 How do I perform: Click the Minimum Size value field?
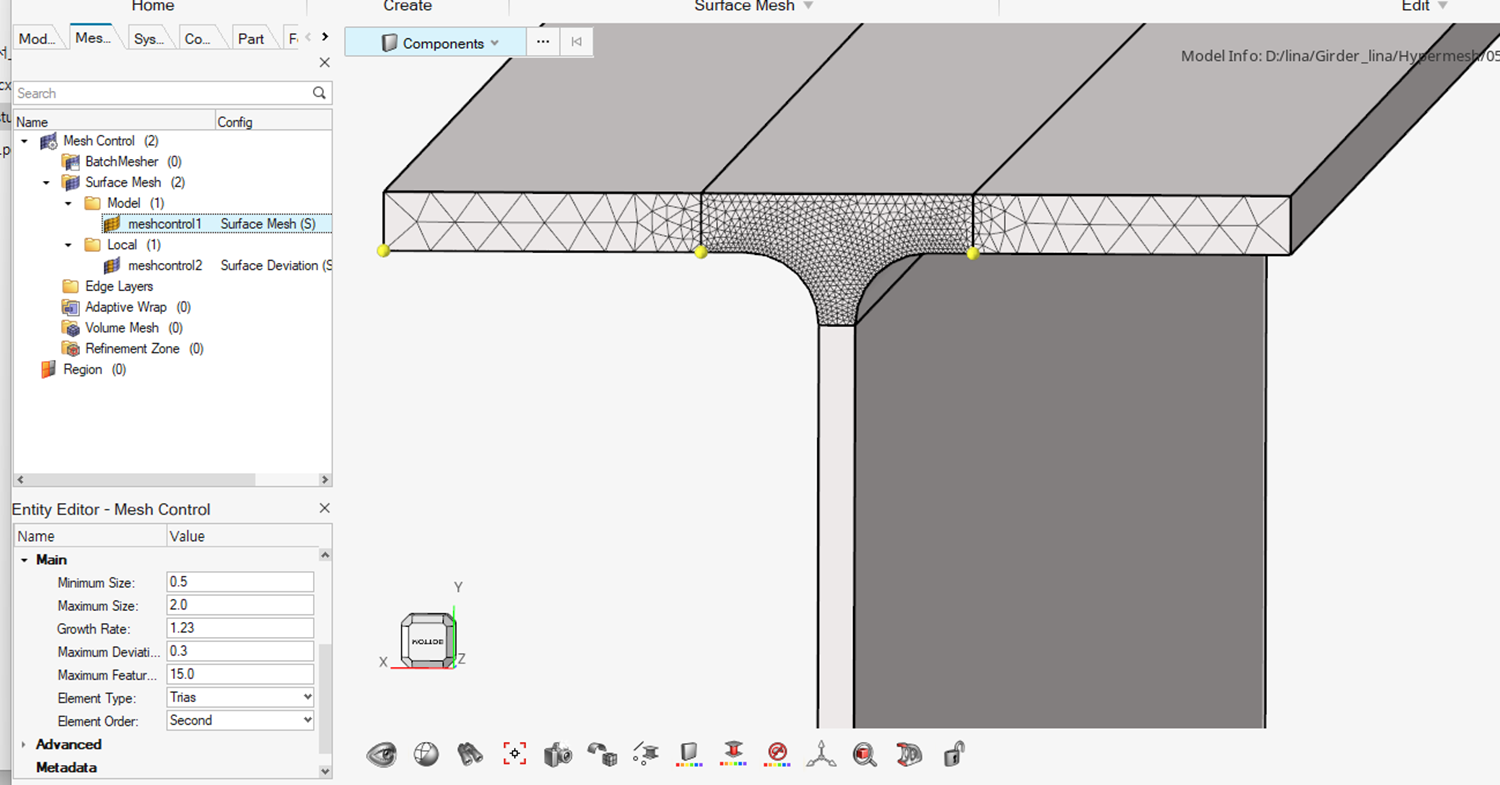click(241, 582)
